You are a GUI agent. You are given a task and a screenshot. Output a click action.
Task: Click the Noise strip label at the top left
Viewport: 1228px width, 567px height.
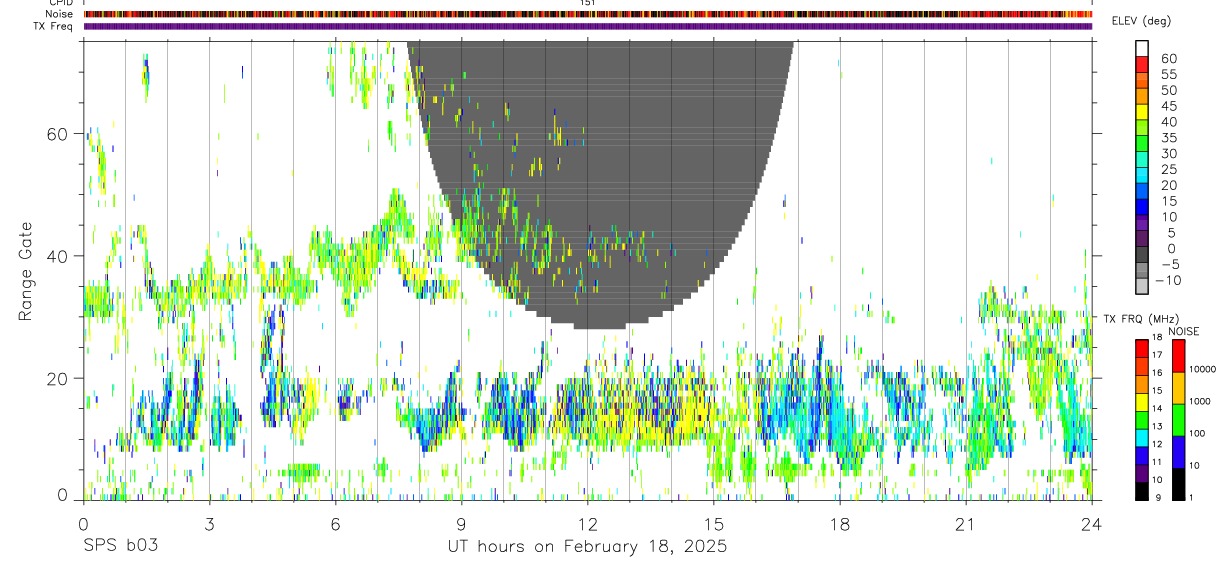click(61, 14)
